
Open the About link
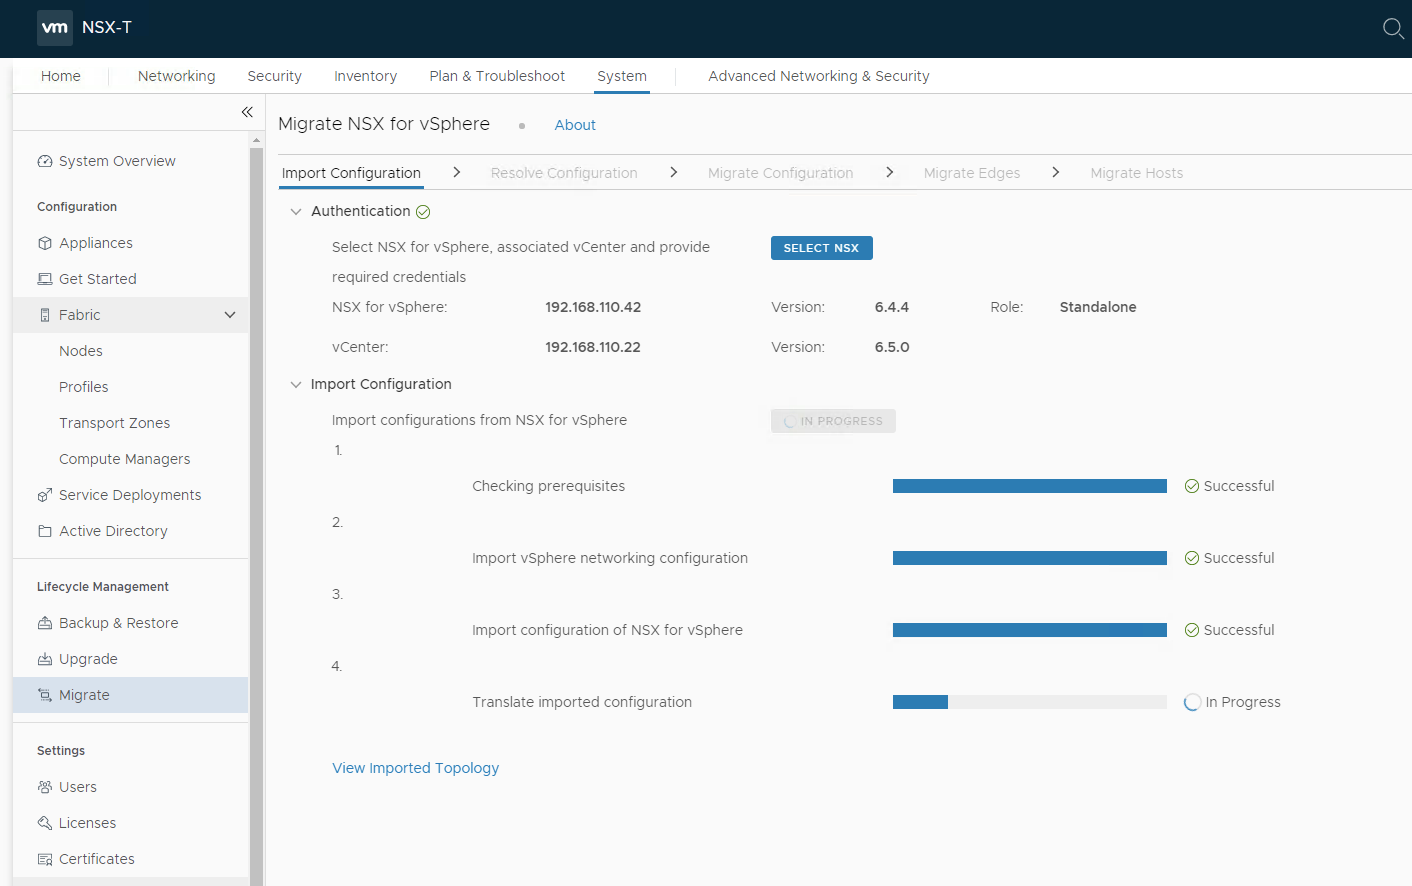[575, 125]
